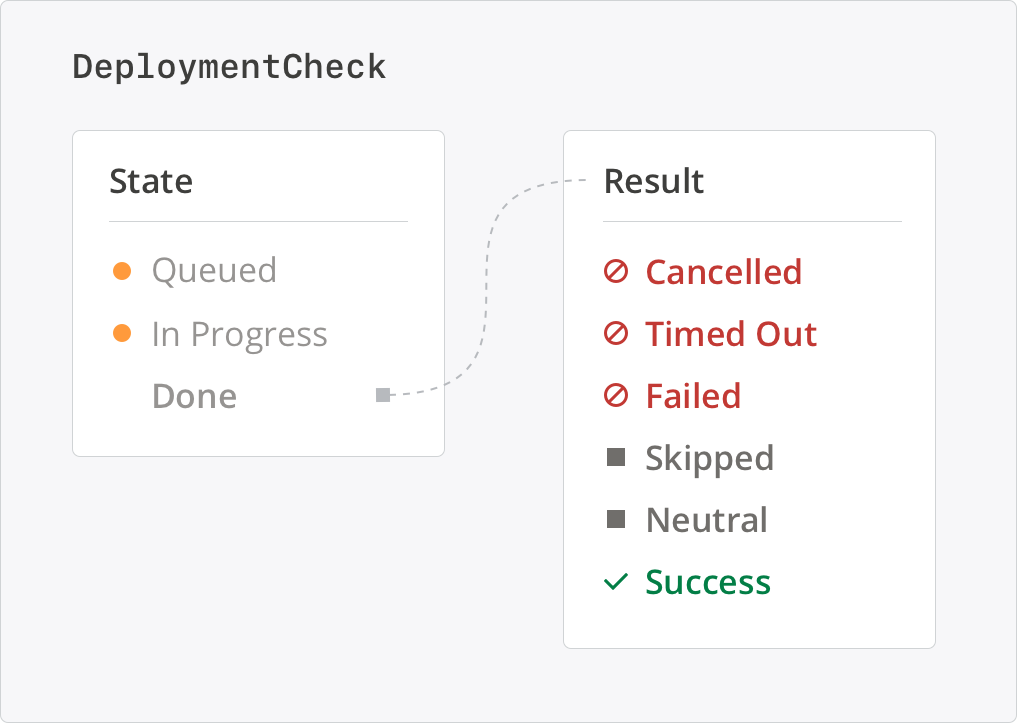This screenshot has height=723, width=1017.
Task: Click the DeploymentCheck title
Action: [229, 67]
